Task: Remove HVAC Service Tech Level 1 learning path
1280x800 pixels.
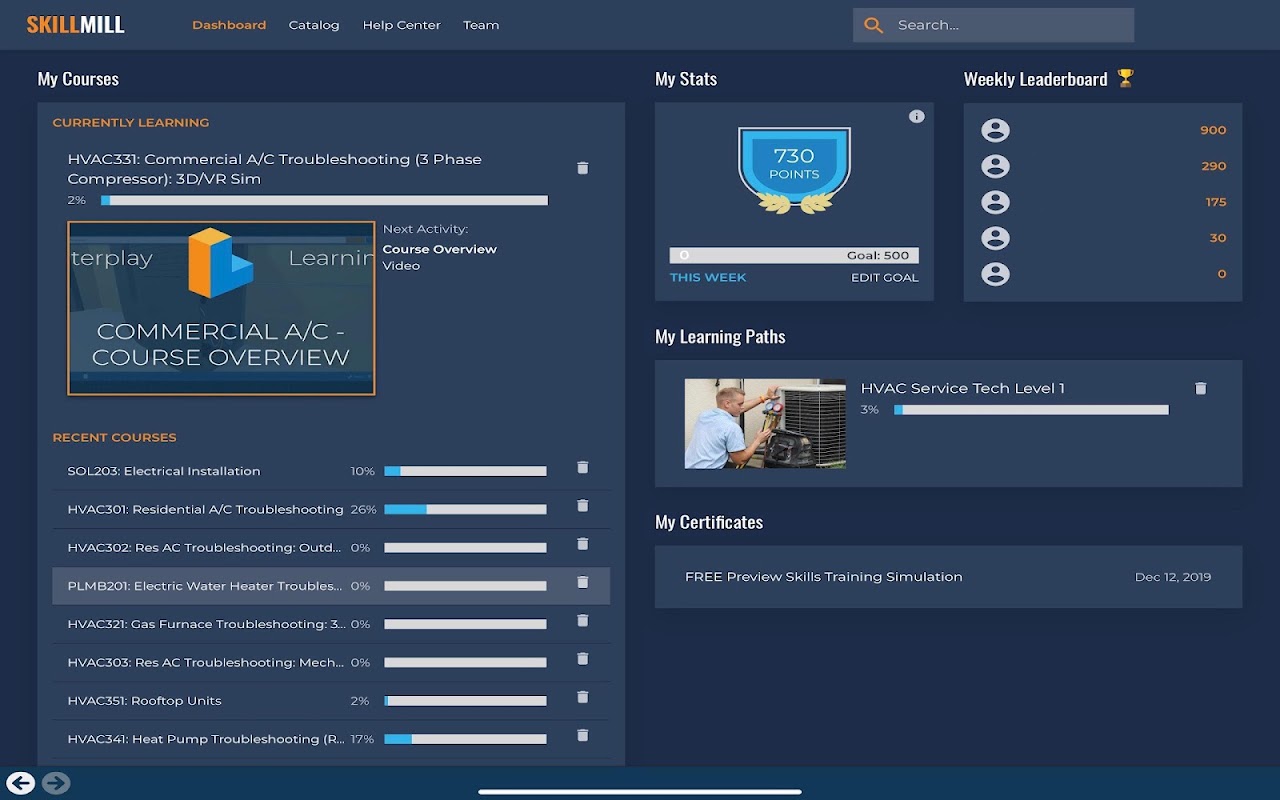Action: [1201, 388]
